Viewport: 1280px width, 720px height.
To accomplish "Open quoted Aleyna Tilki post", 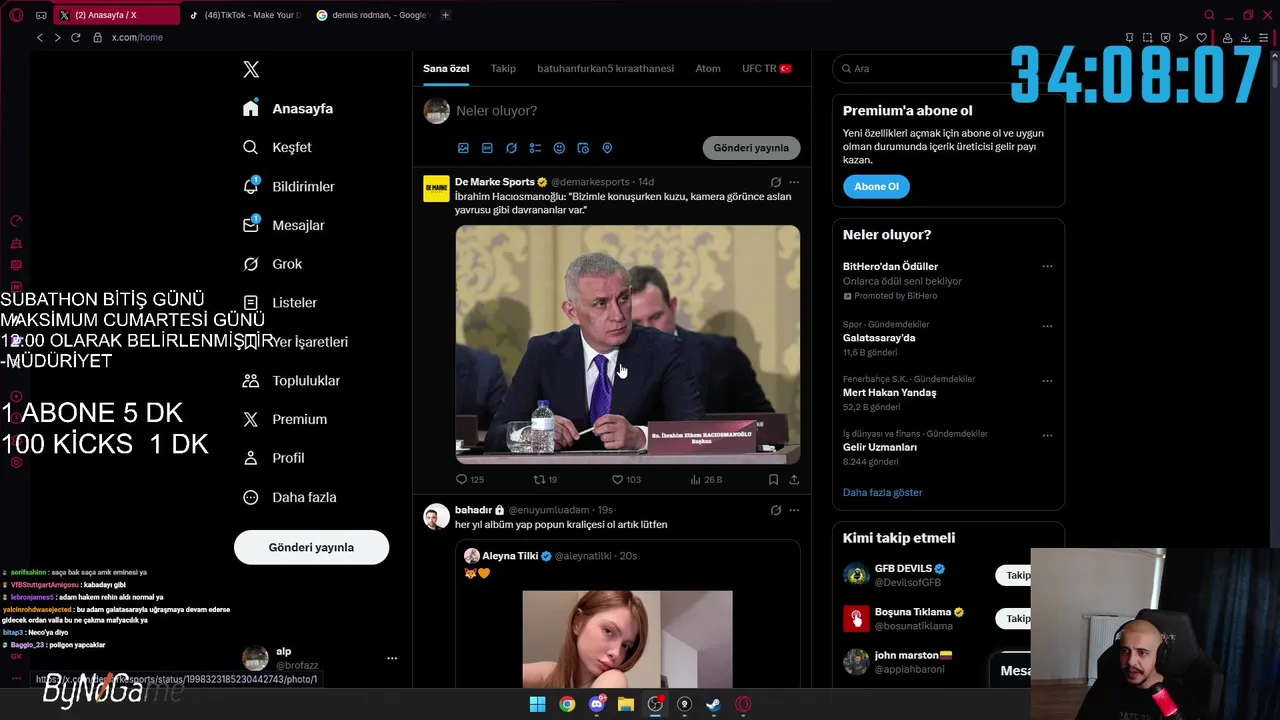I will click(628, 614).
